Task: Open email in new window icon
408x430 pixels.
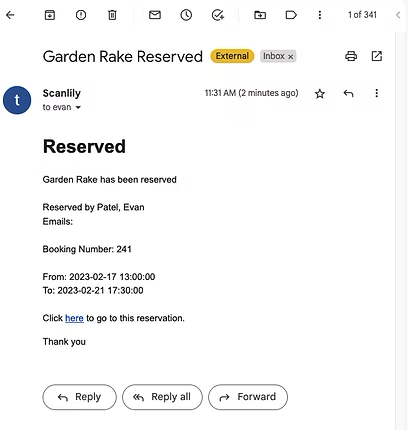Action: pyautogui.click(x=377, y=56)
